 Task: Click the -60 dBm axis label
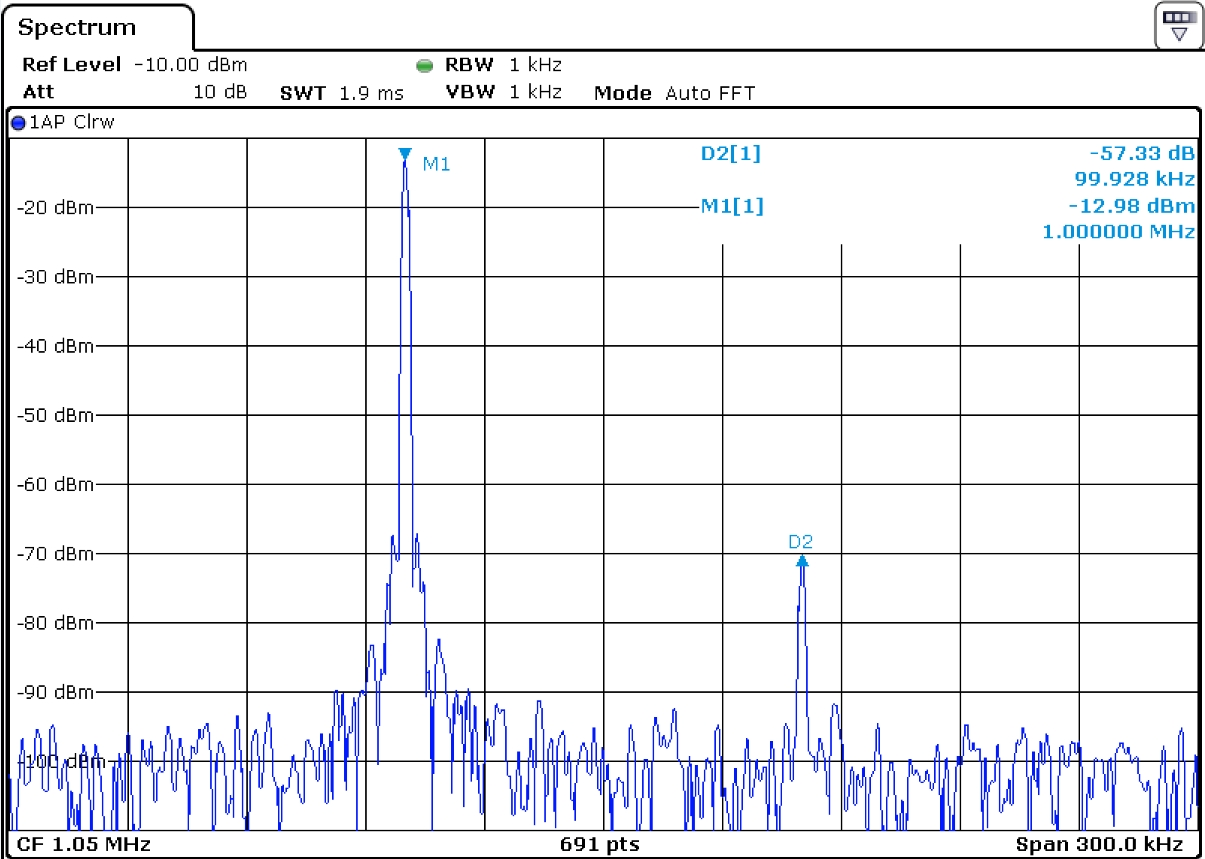click(55, 484)
